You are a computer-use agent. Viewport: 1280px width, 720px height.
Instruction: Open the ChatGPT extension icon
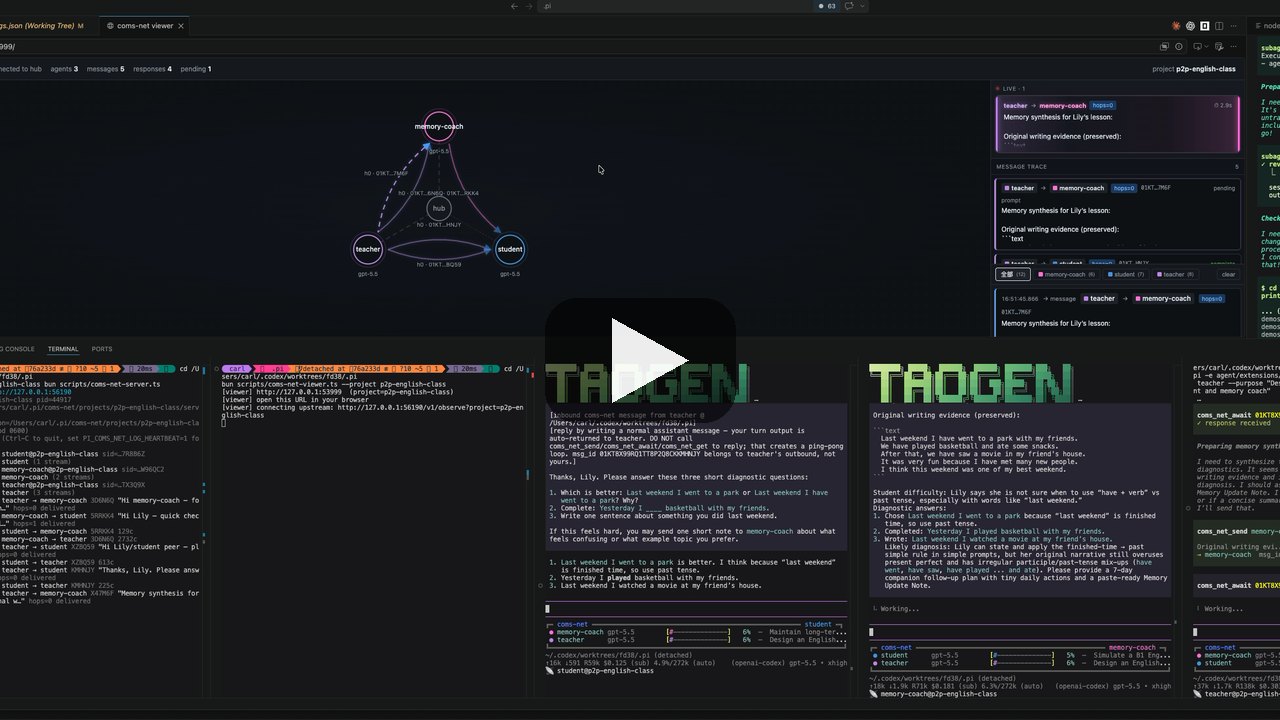[1190, 26]
